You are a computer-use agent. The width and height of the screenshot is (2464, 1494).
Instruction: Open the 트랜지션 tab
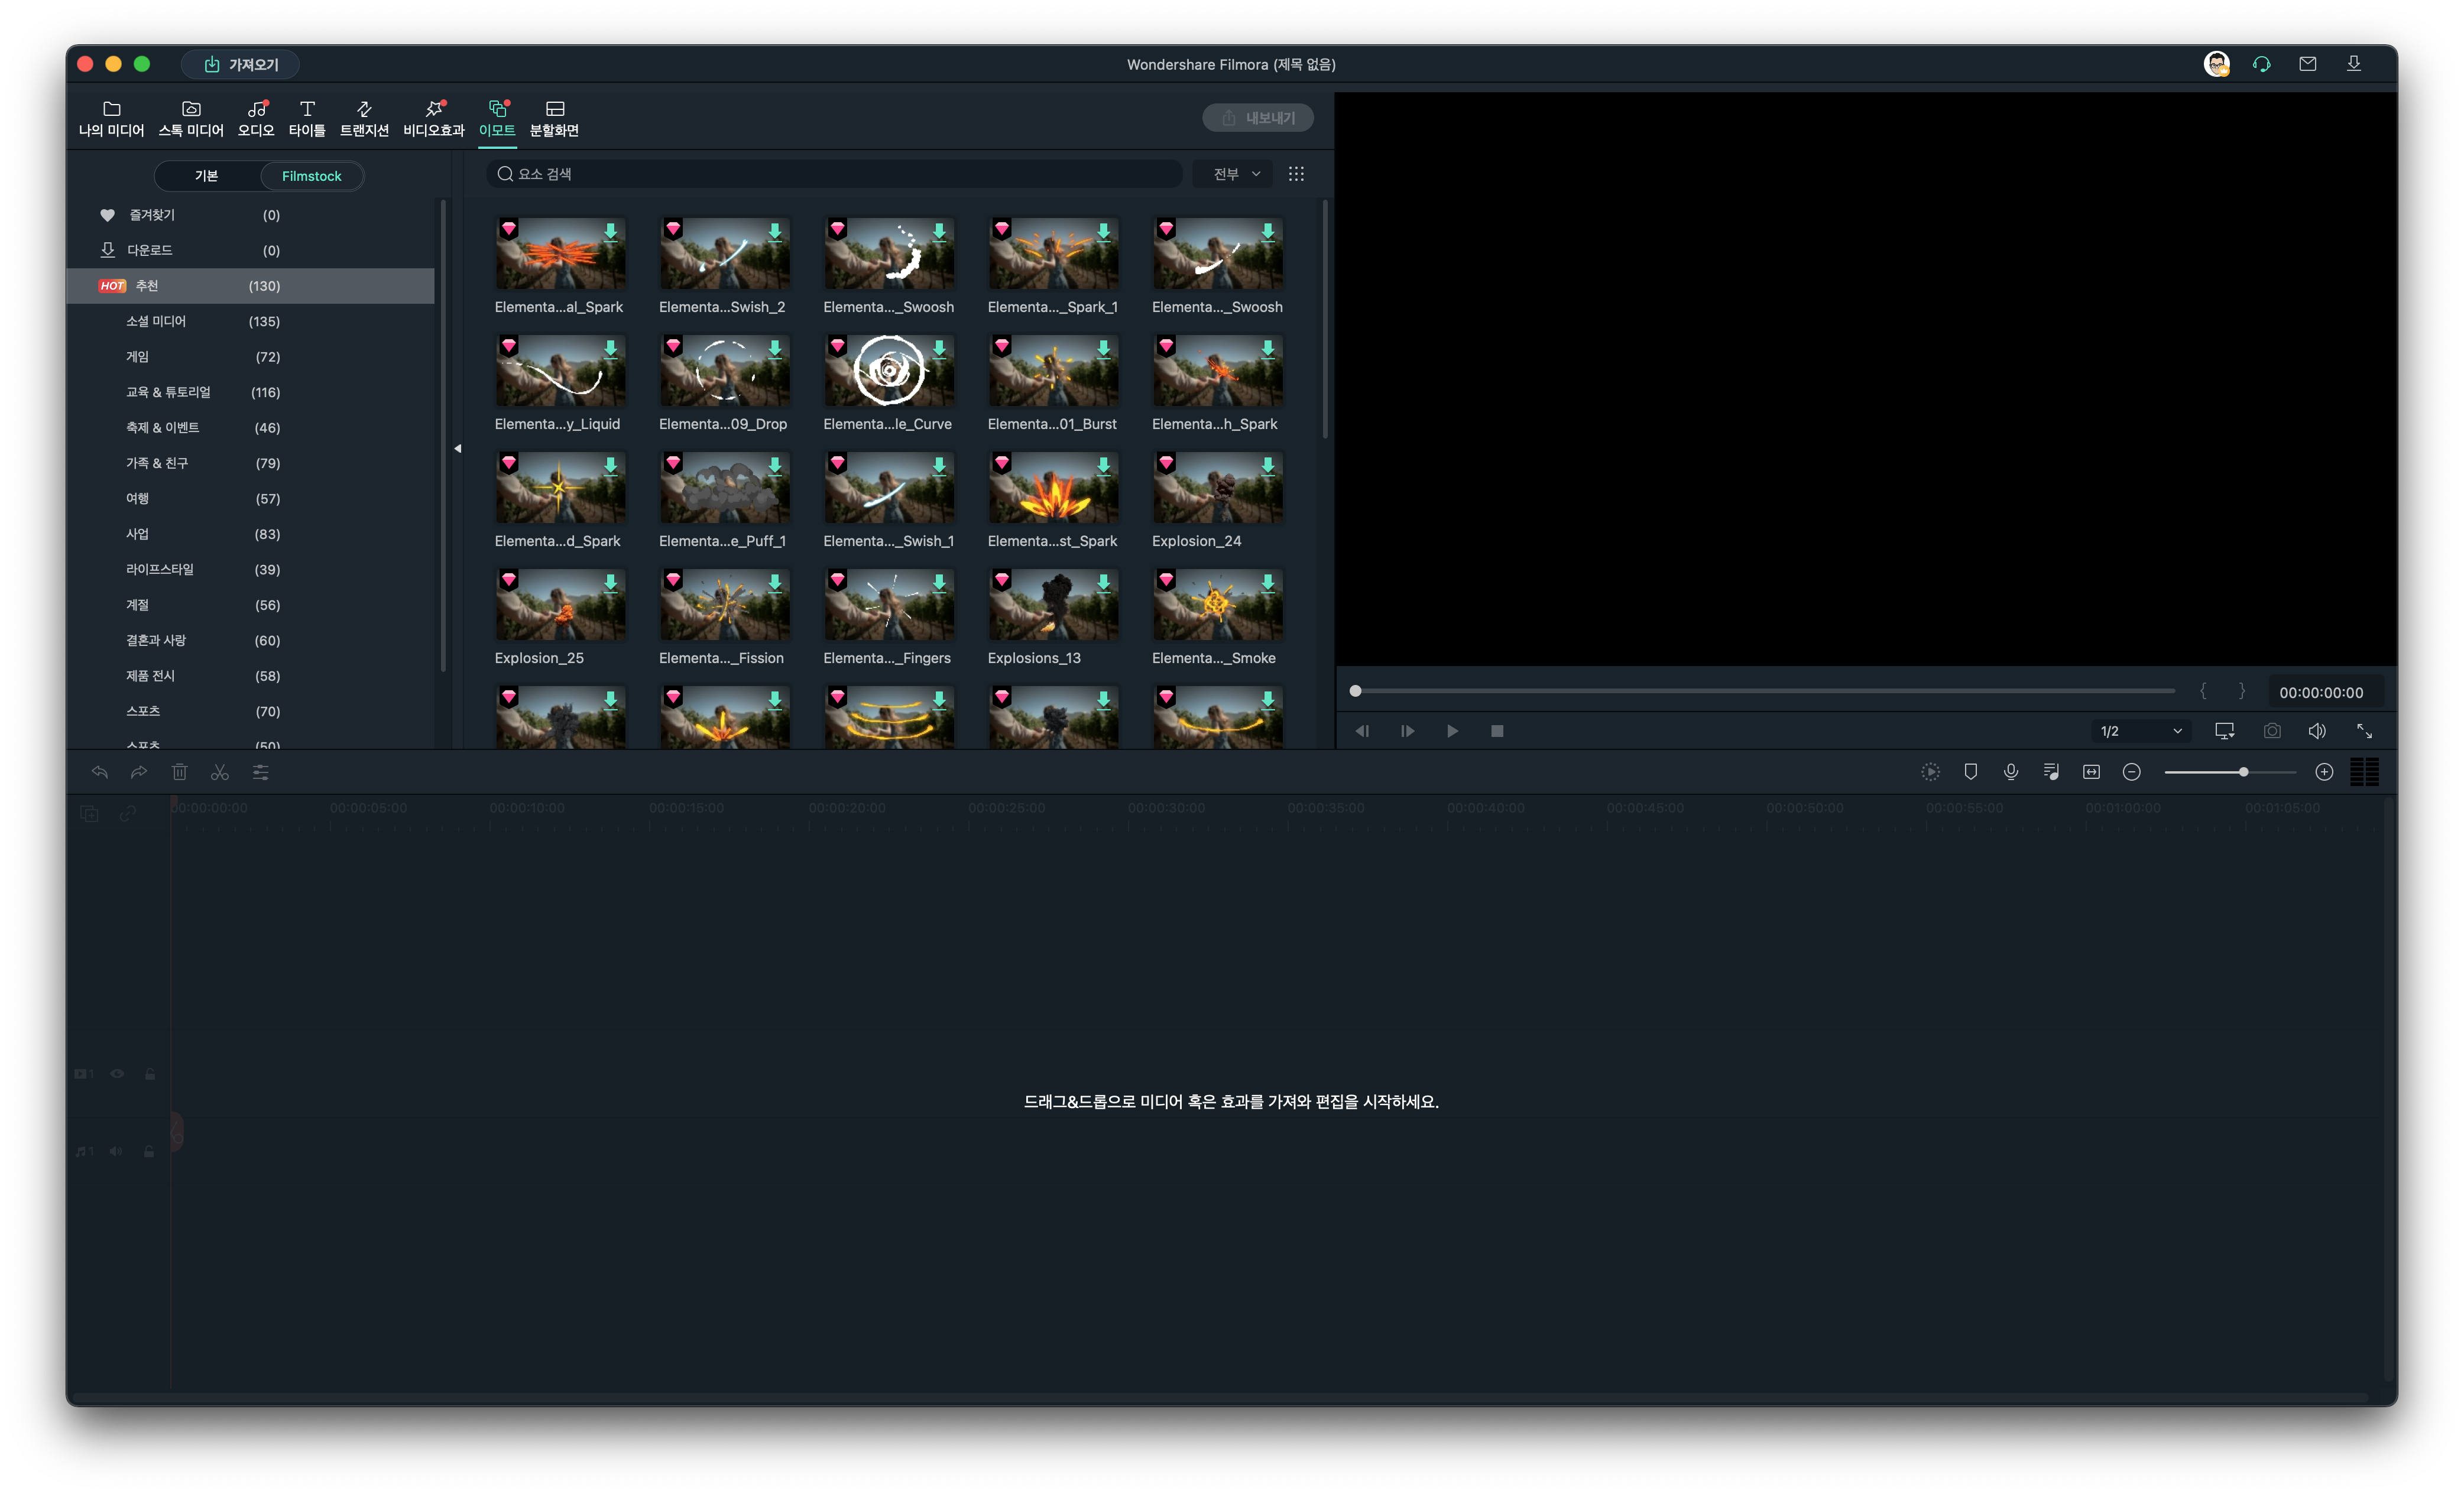(364, 118)
